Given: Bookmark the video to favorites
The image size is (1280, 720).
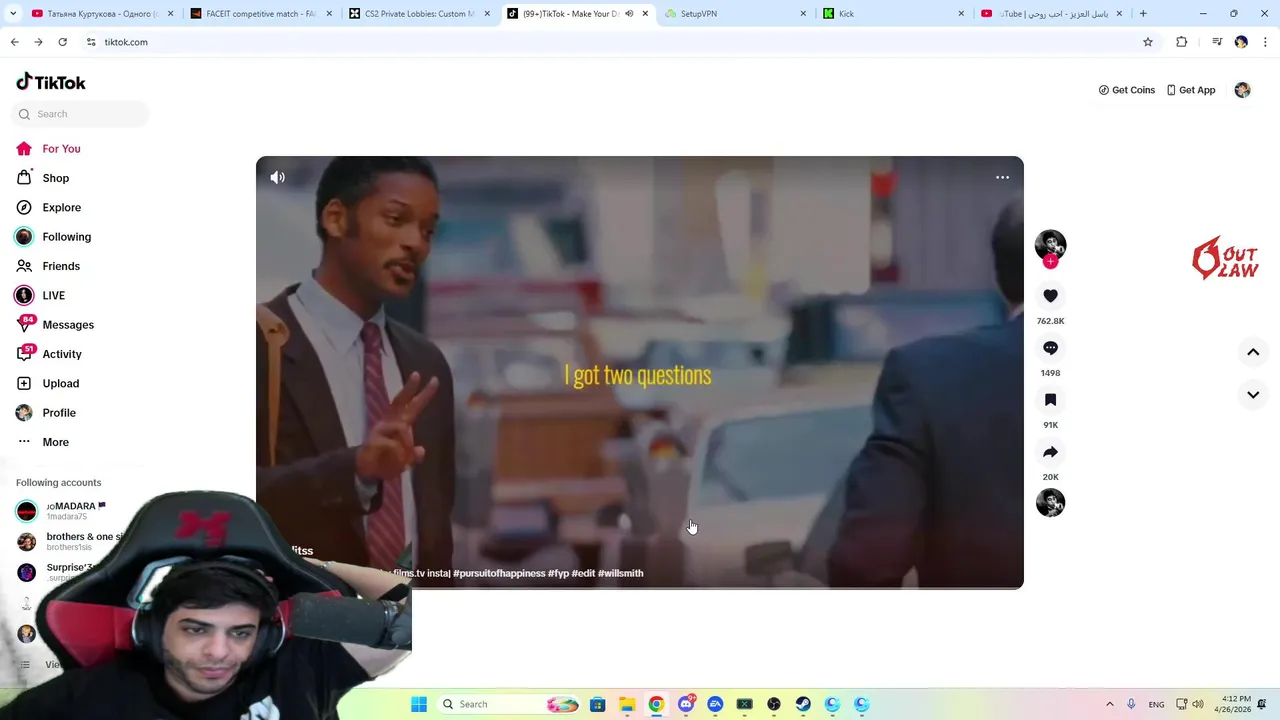Looking at the screenshot, I should point(1050,400).
